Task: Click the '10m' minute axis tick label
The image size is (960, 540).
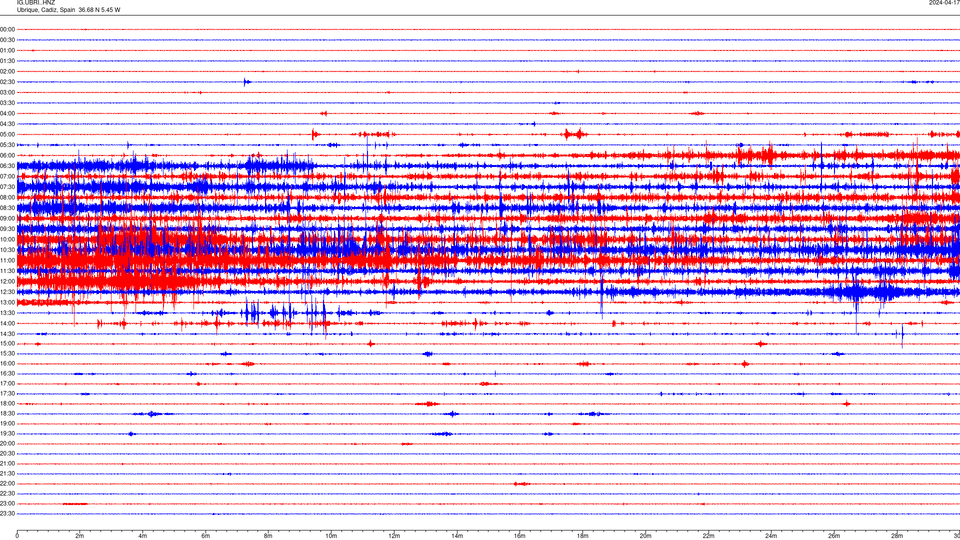Action: [331, 536]
